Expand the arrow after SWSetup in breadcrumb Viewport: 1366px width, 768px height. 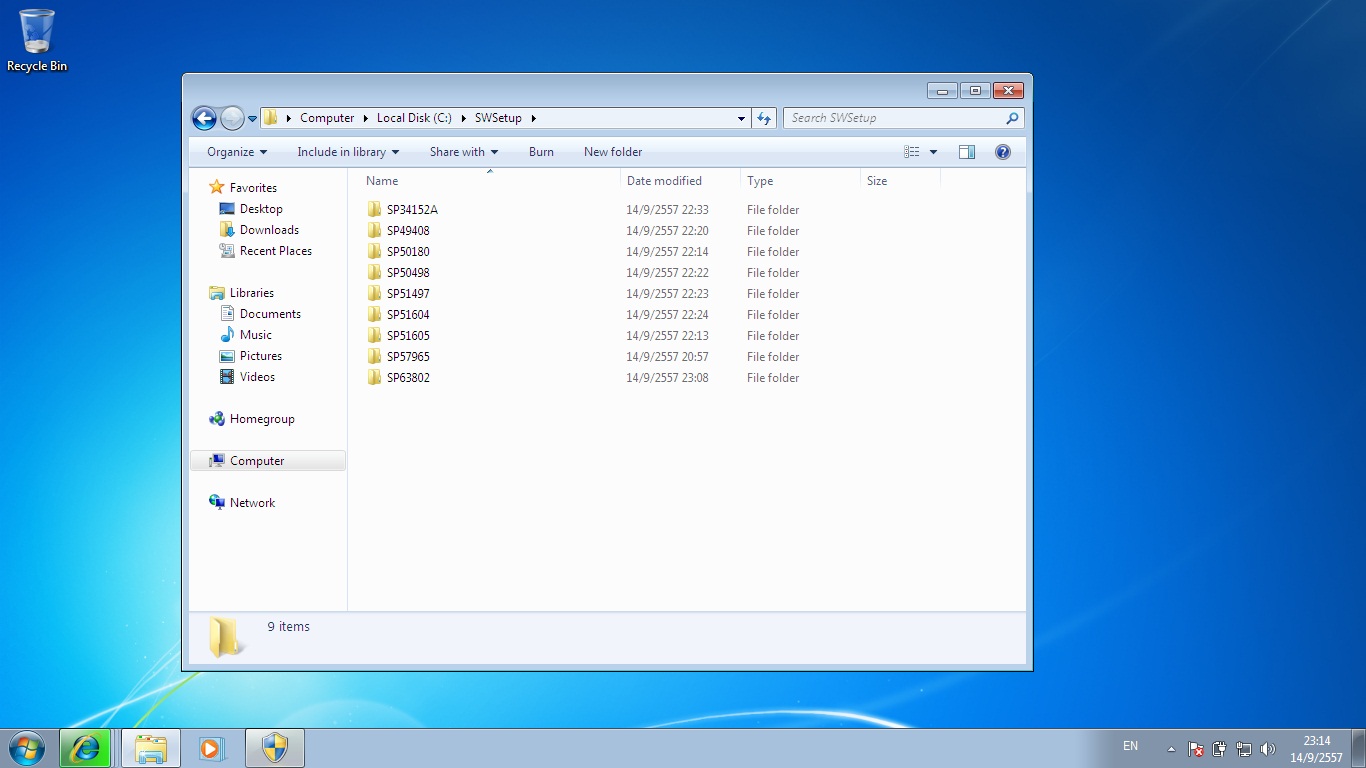point(534,118)
